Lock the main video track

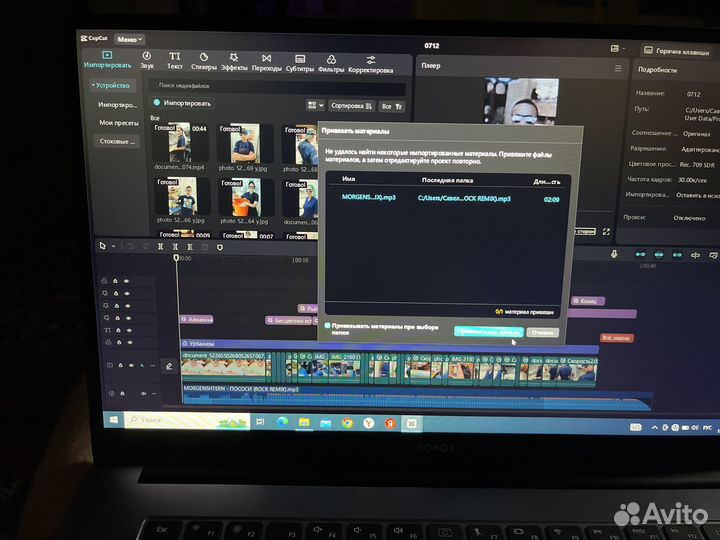tap(120, 365)
